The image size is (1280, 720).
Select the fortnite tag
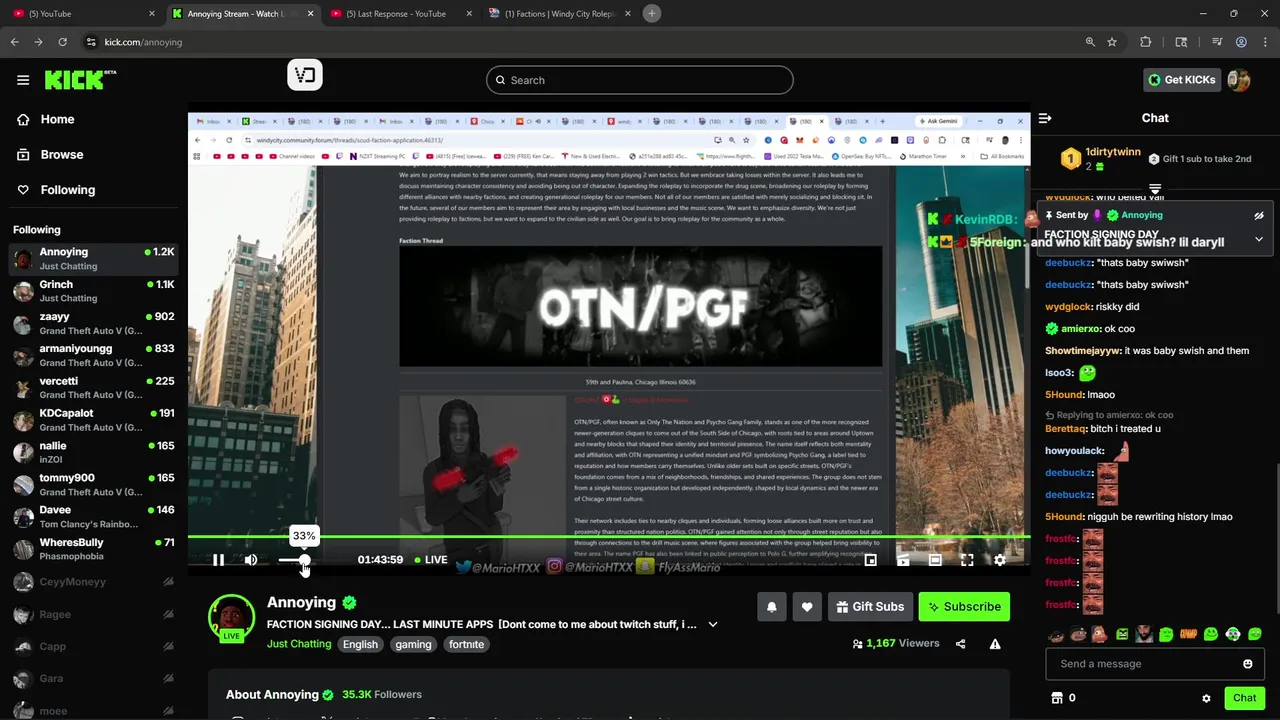point(466,644)
